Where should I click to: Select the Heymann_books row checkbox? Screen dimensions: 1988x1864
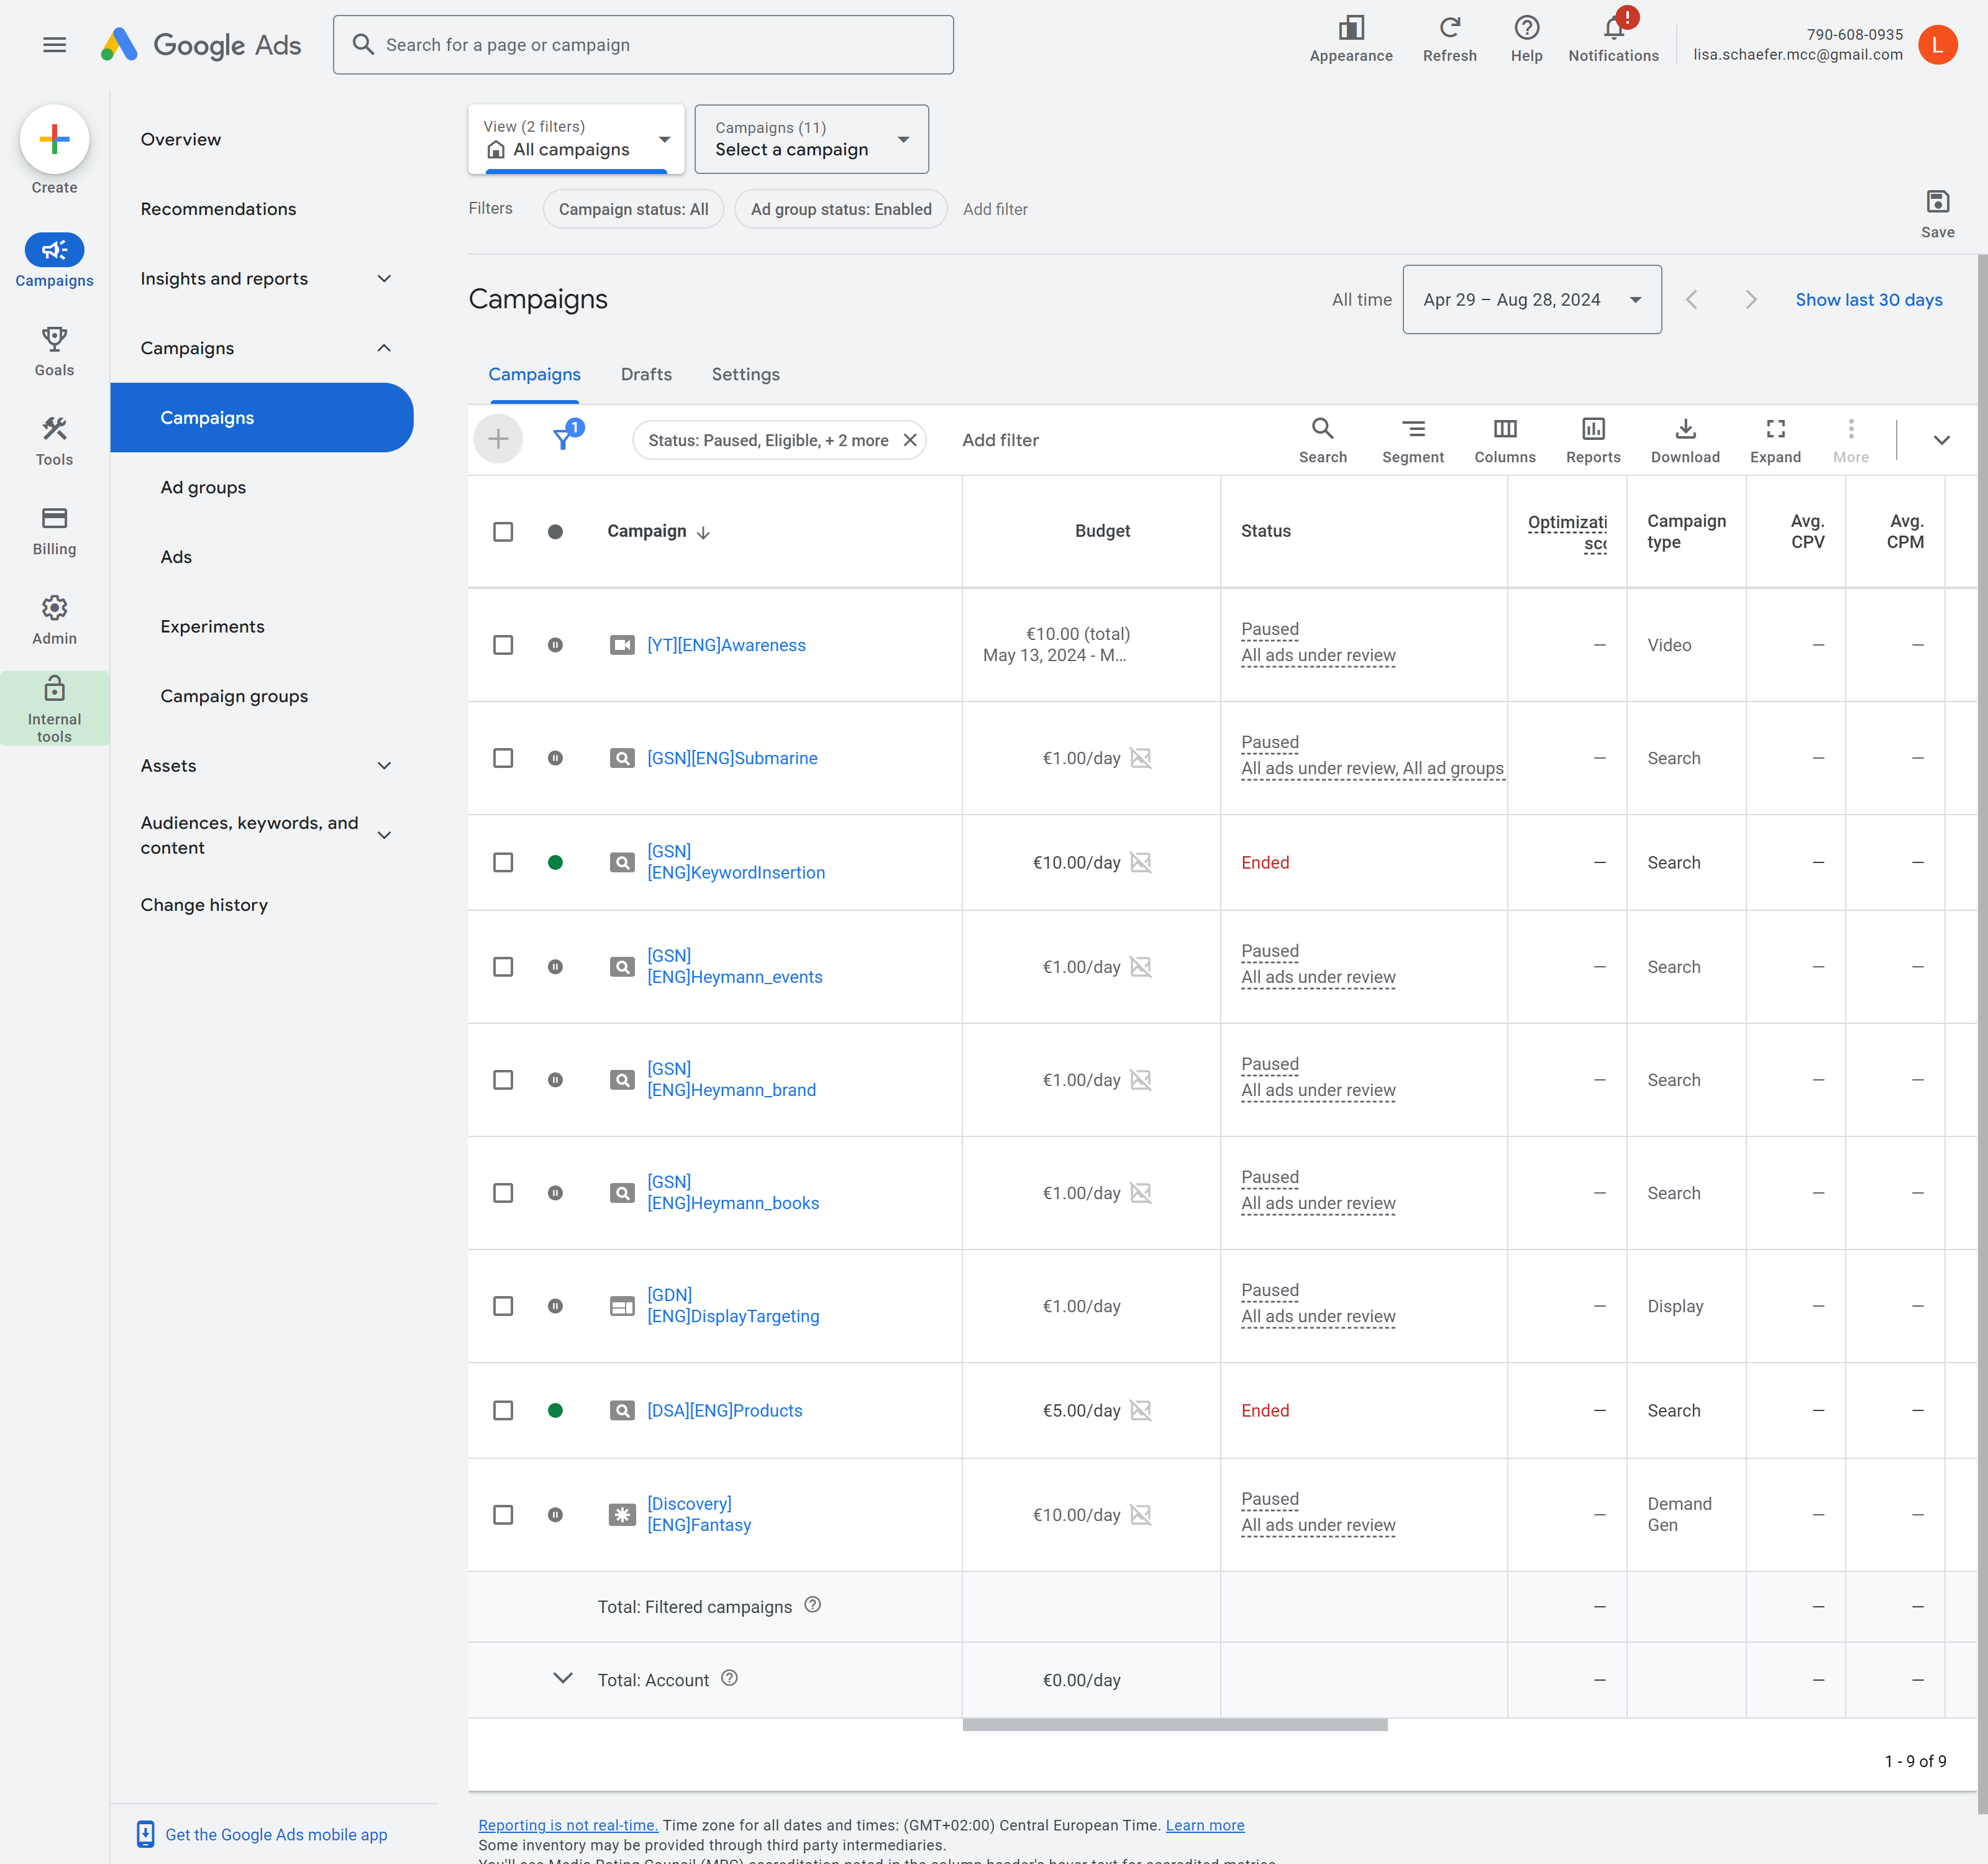pyautogui.click(x=503, y=1193)
